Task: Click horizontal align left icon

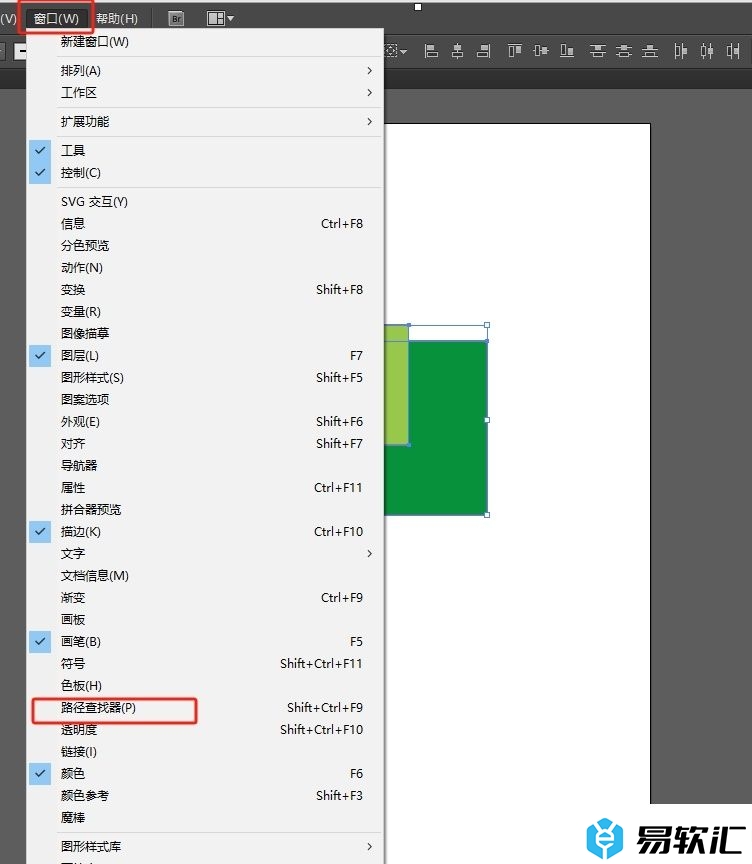Action: (x=431, y=51)
